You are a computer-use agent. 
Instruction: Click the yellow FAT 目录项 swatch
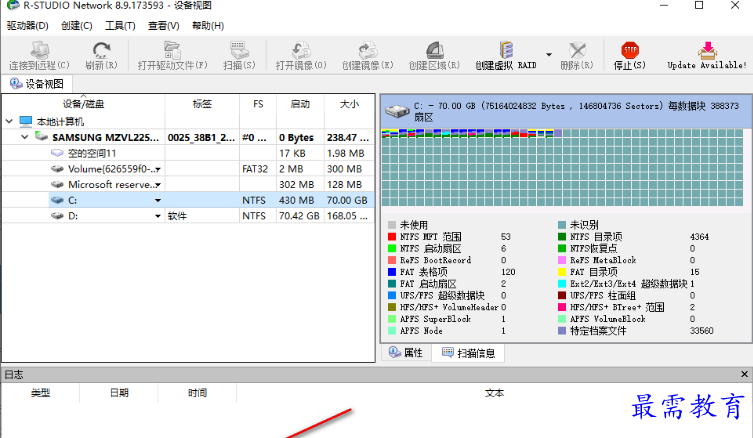click(562, 272)
